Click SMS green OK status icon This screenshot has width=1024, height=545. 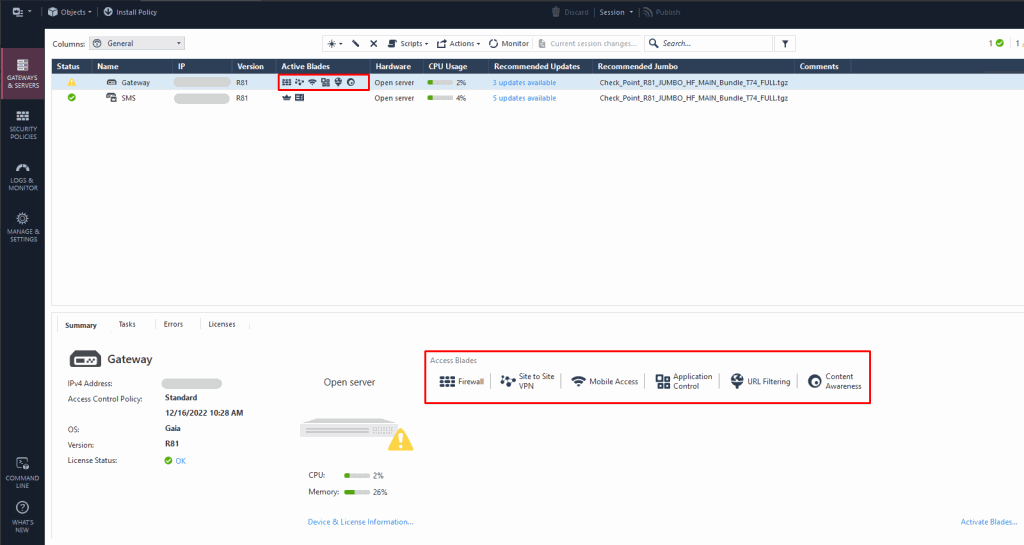pyautogui.click(x=72, y=97)
